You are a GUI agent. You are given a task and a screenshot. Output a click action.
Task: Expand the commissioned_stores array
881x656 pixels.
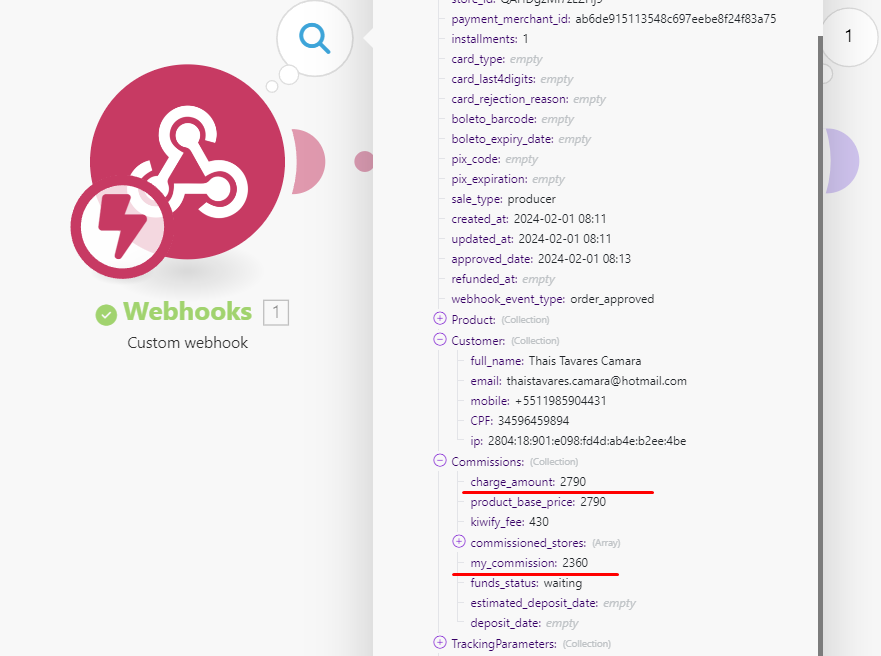pos(459,541)
